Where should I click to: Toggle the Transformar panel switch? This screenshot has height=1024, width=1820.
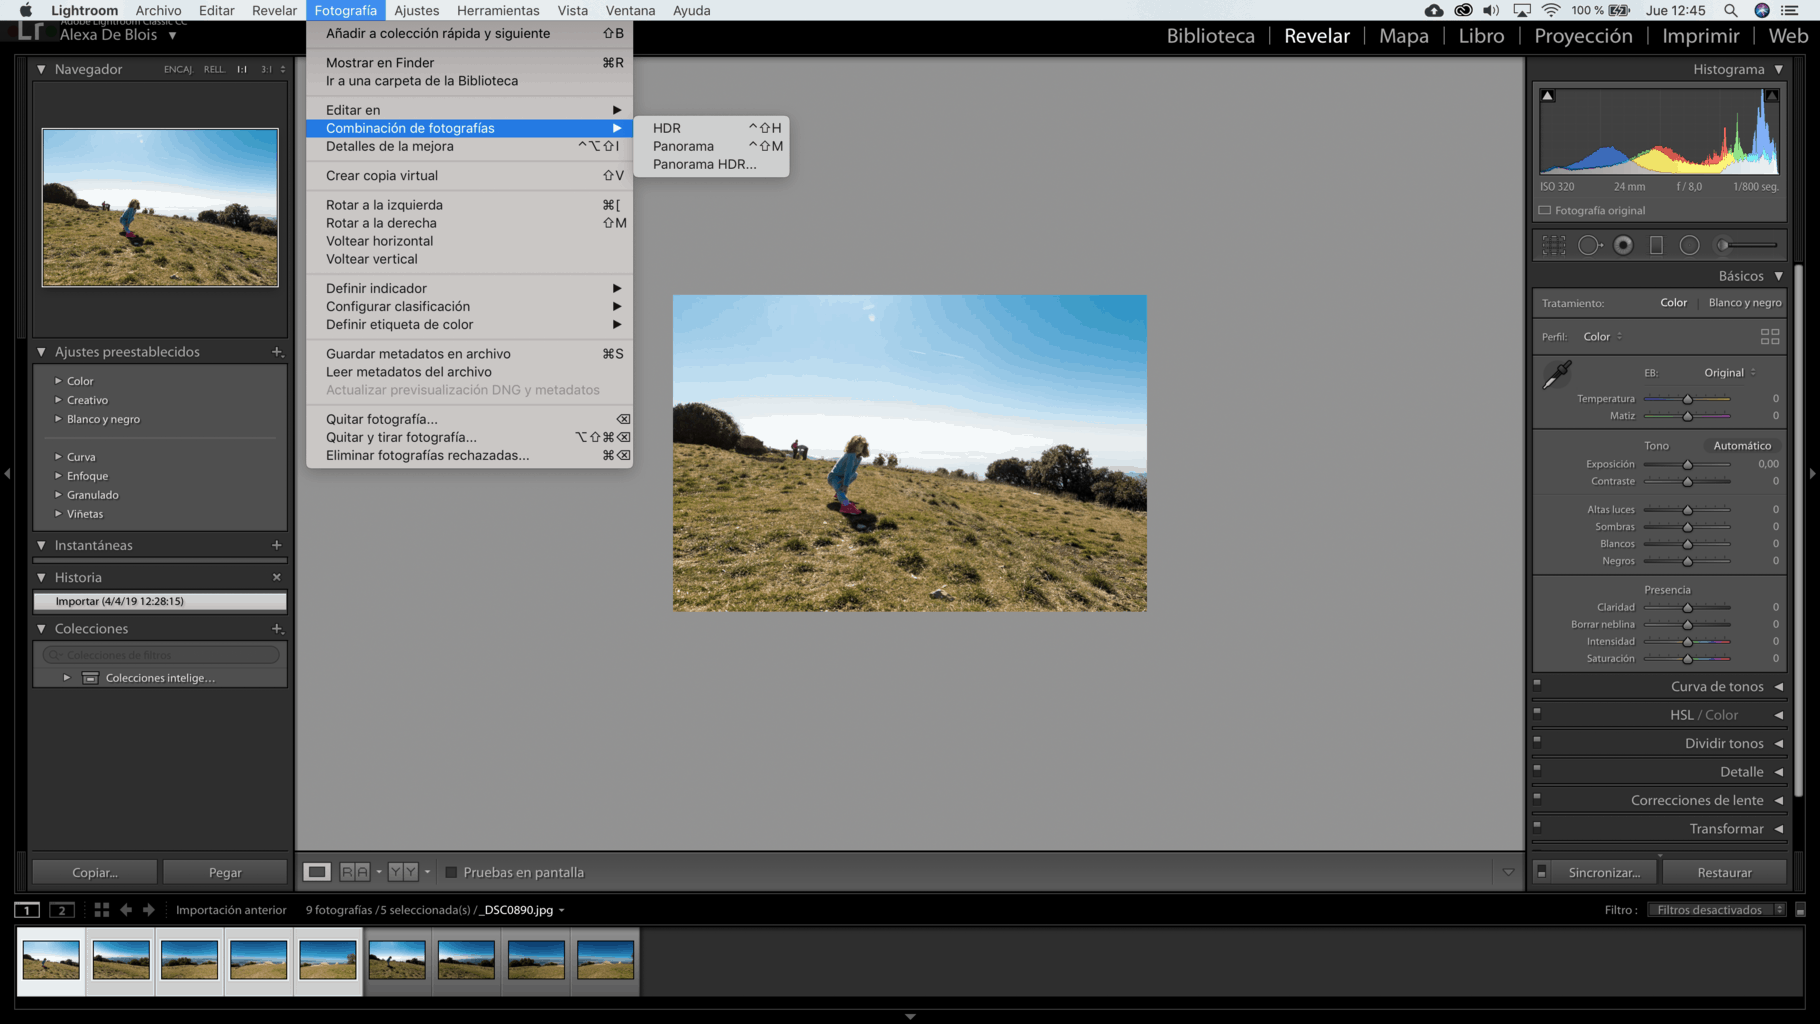[x=1537, y=827]
